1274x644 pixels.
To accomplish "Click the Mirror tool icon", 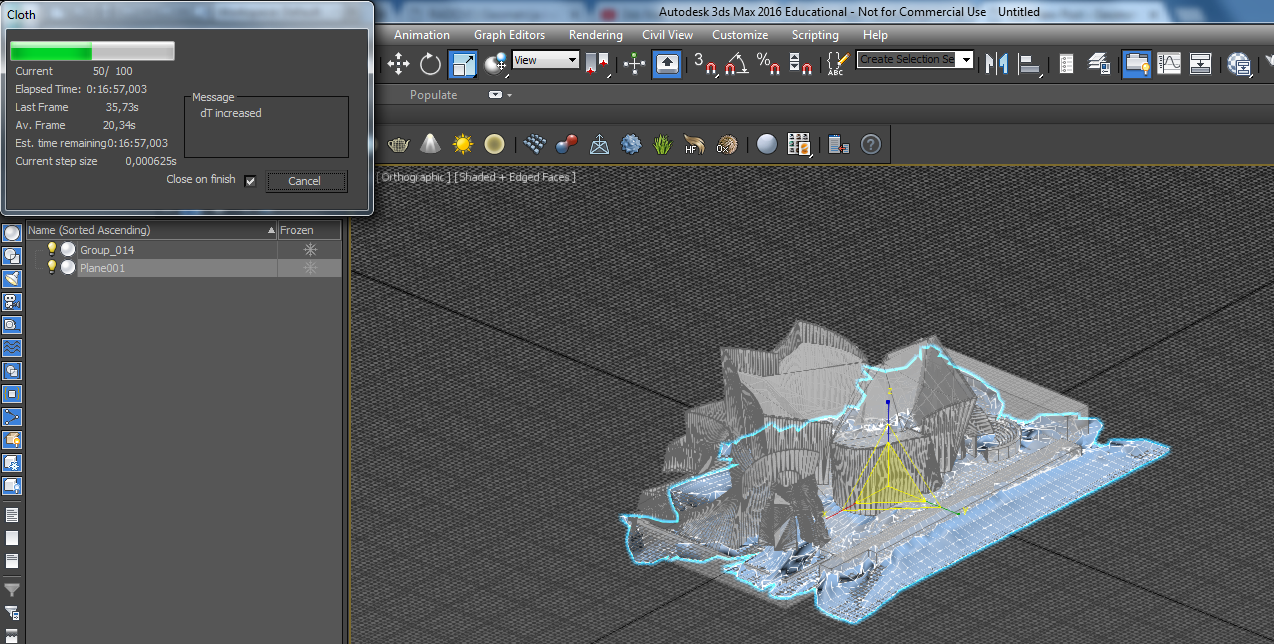I will (996, 64).
